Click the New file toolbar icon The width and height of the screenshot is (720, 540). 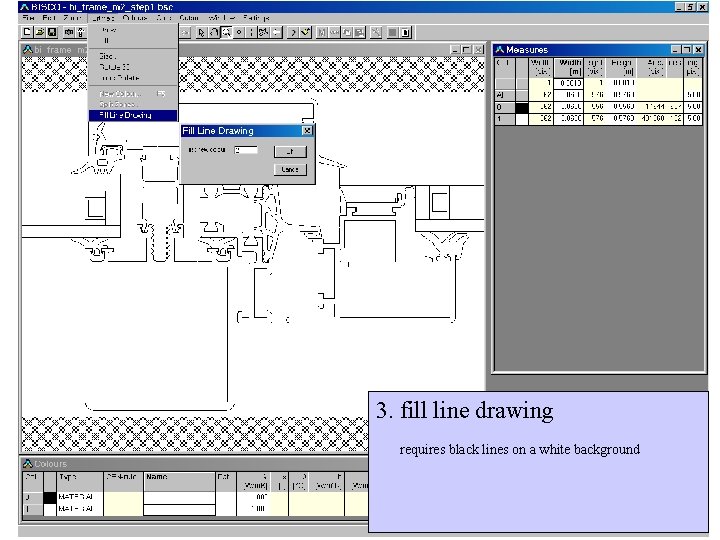28,32
